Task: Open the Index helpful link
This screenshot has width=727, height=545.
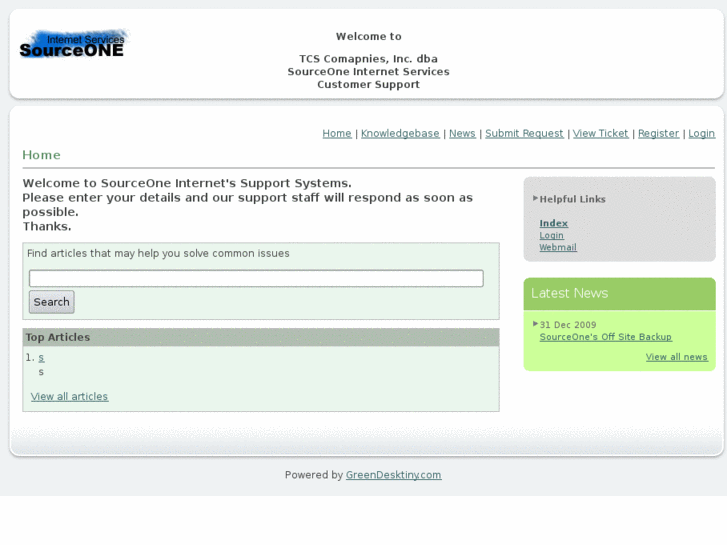Action: (x=554, y=224)
